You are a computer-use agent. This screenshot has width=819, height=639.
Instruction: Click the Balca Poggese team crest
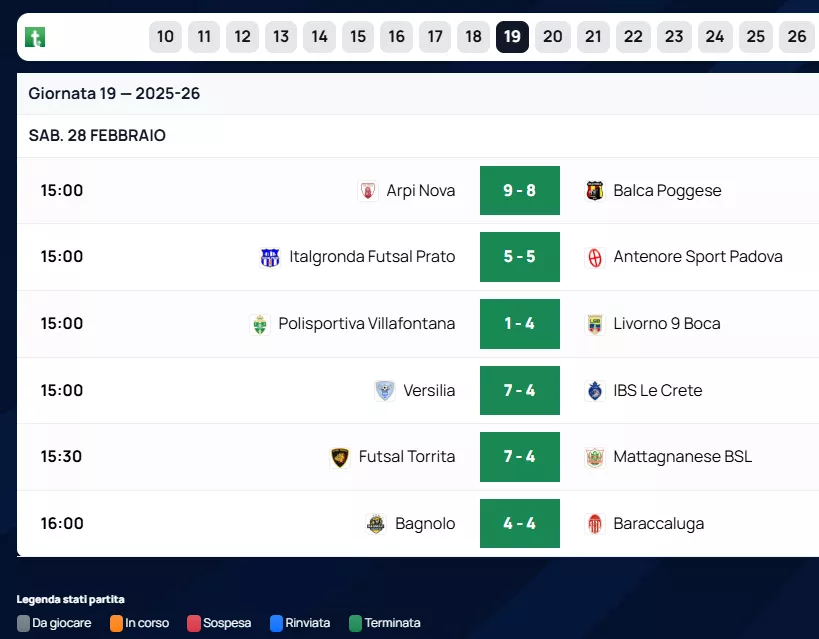coord(595,191)
